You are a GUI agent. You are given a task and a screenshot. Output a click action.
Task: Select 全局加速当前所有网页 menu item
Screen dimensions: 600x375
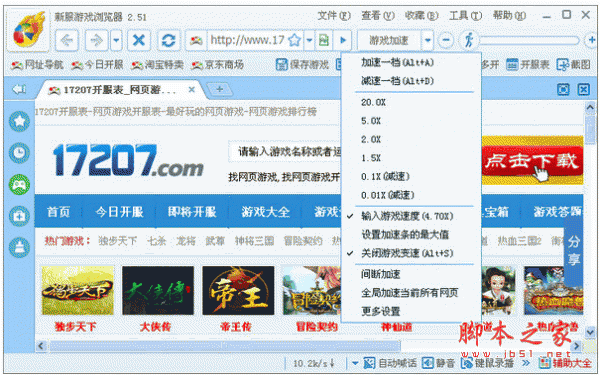[x=411, y=293]
